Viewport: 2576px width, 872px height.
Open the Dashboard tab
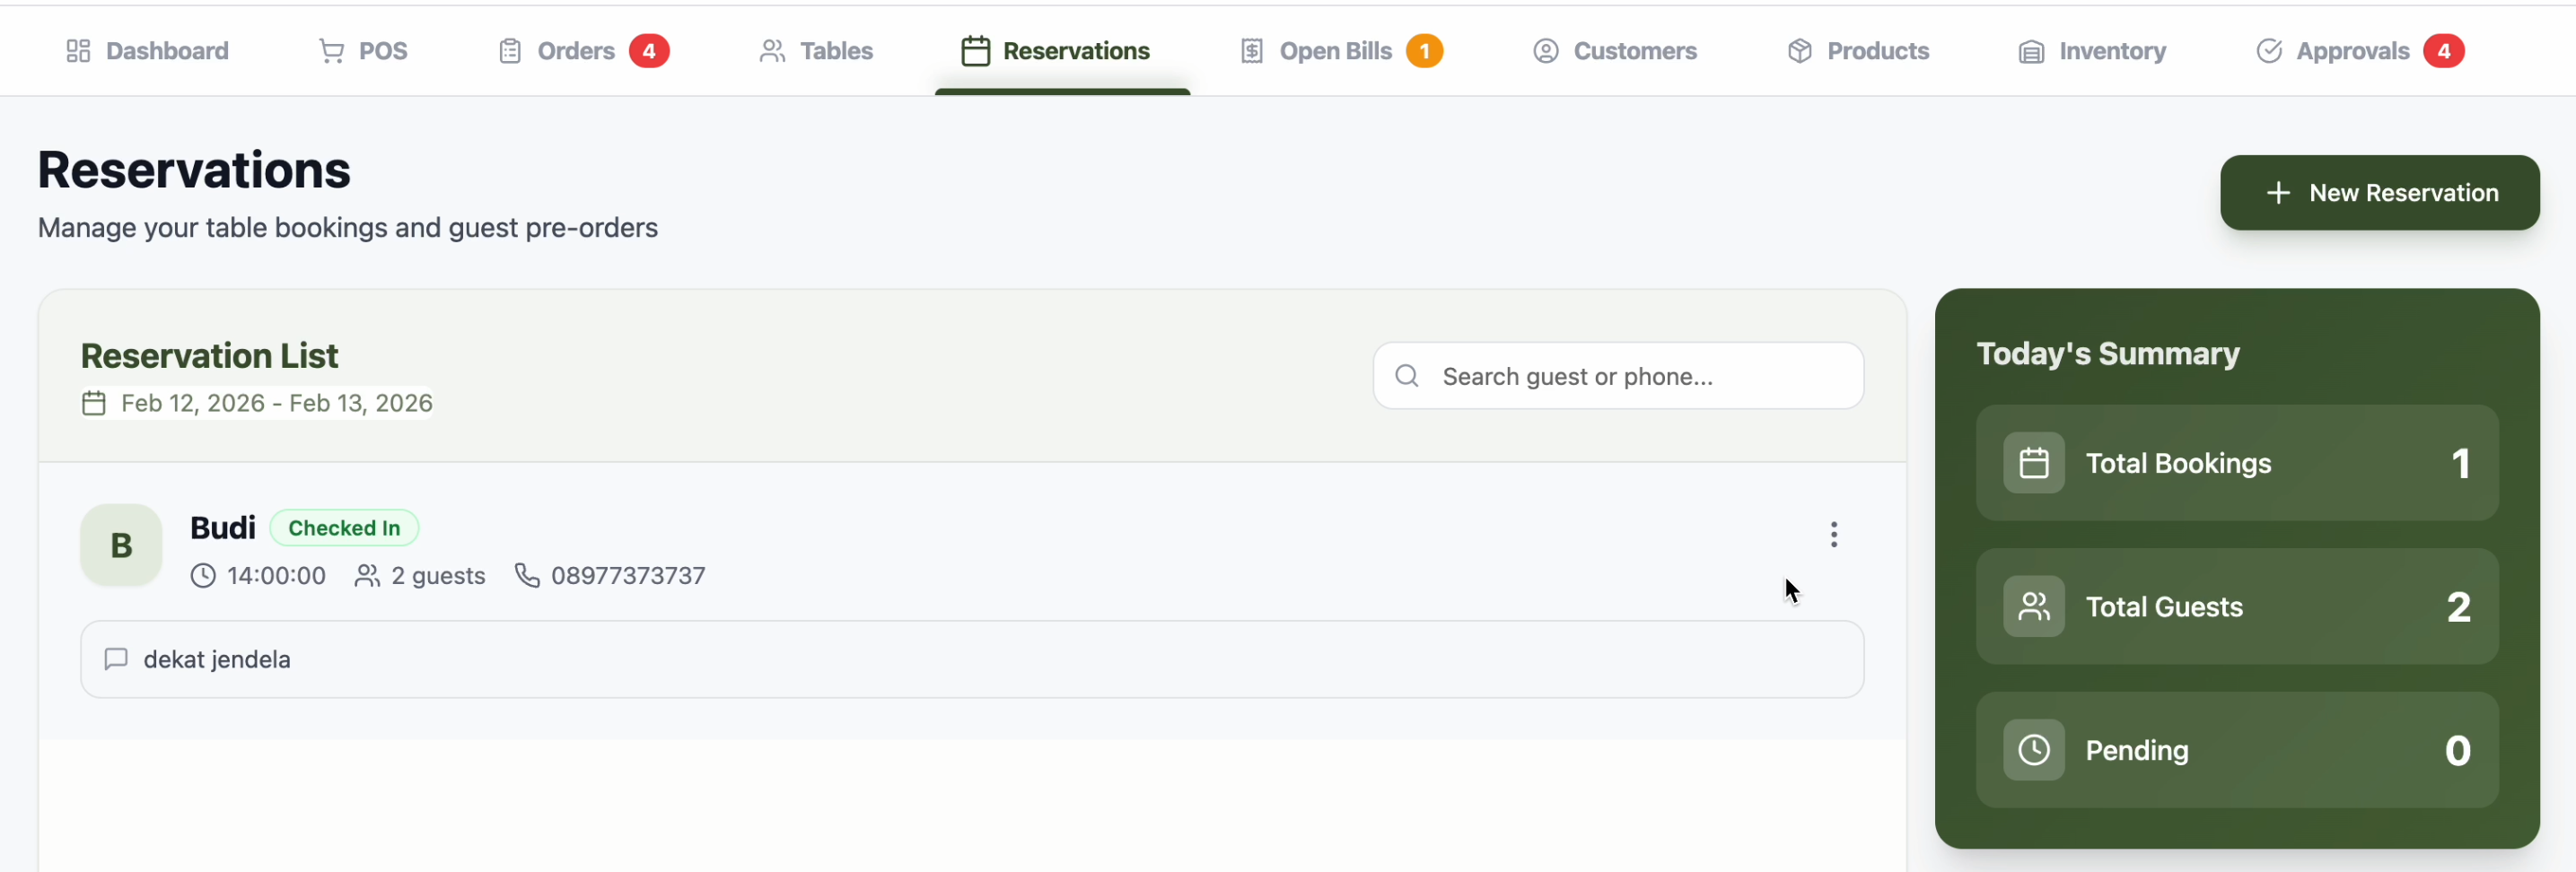click(147, 51)
